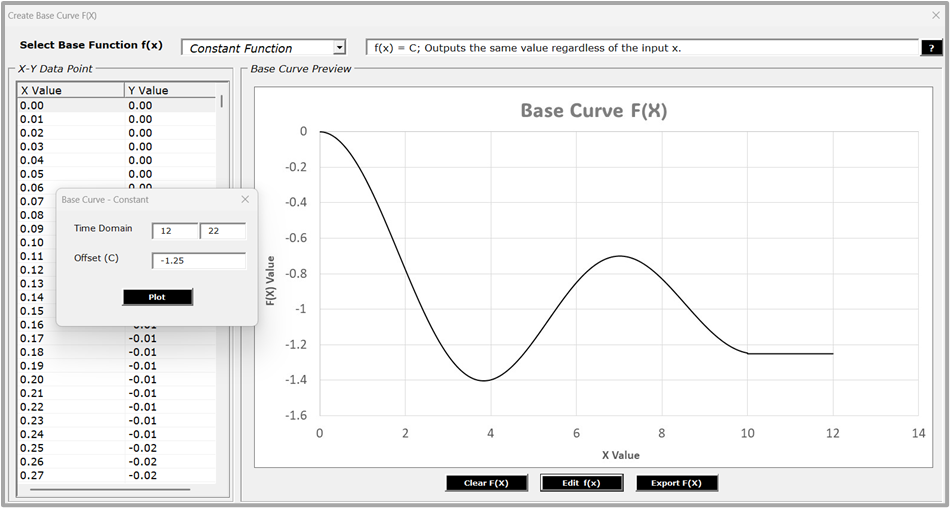This screenshot has width=950, height=508.
Task: Select the row with X value 0.25
Action: pyautogui.click(x=116, y=448)
